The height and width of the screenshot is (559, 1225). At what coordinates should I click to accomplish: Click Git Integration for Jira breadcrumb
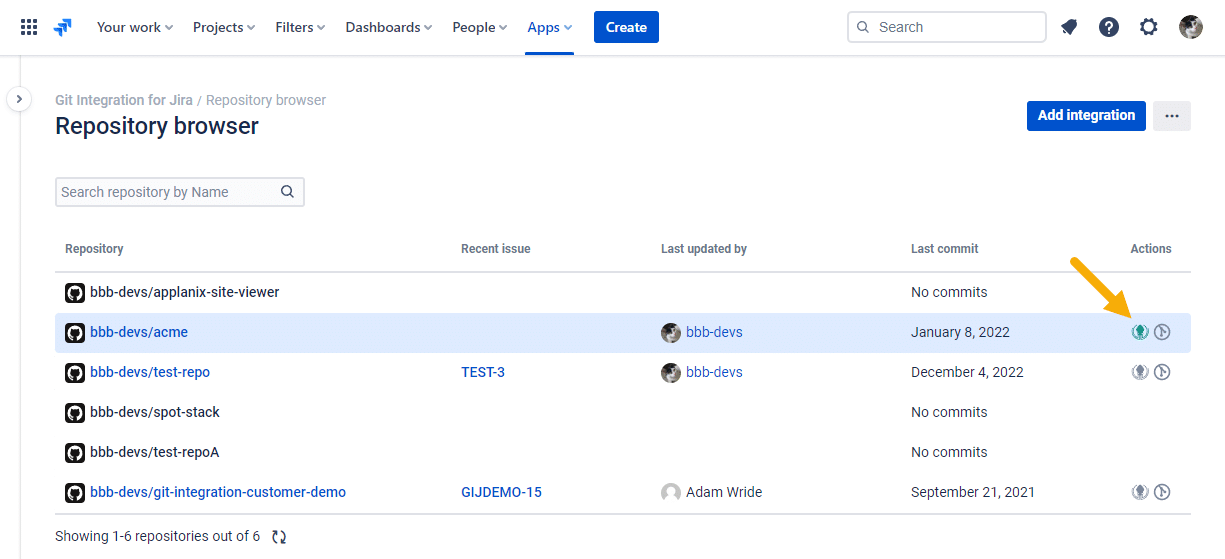[x=124, y=100]
